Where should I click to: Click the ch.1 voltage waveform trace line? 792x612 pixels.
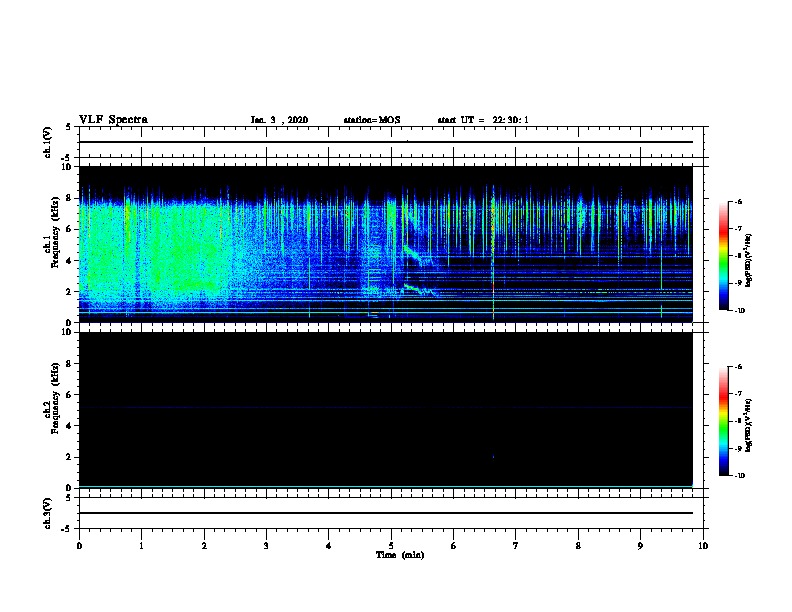[x=386, y=142]
